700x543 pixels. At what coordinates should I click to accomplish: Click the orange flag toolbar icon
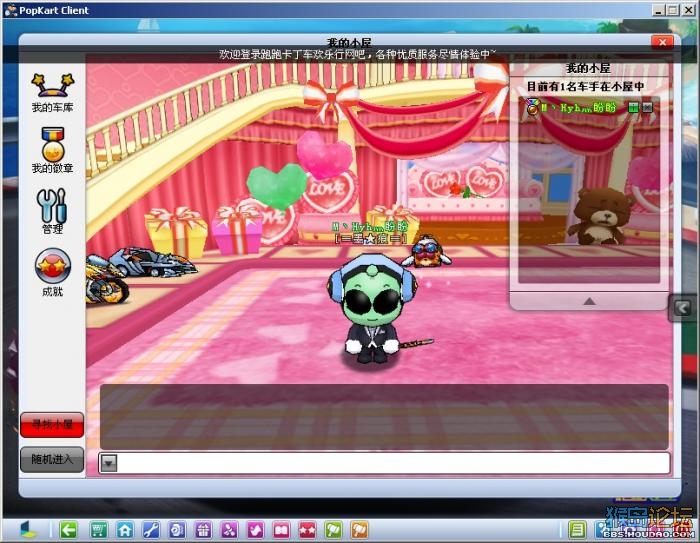click(360, 530)
